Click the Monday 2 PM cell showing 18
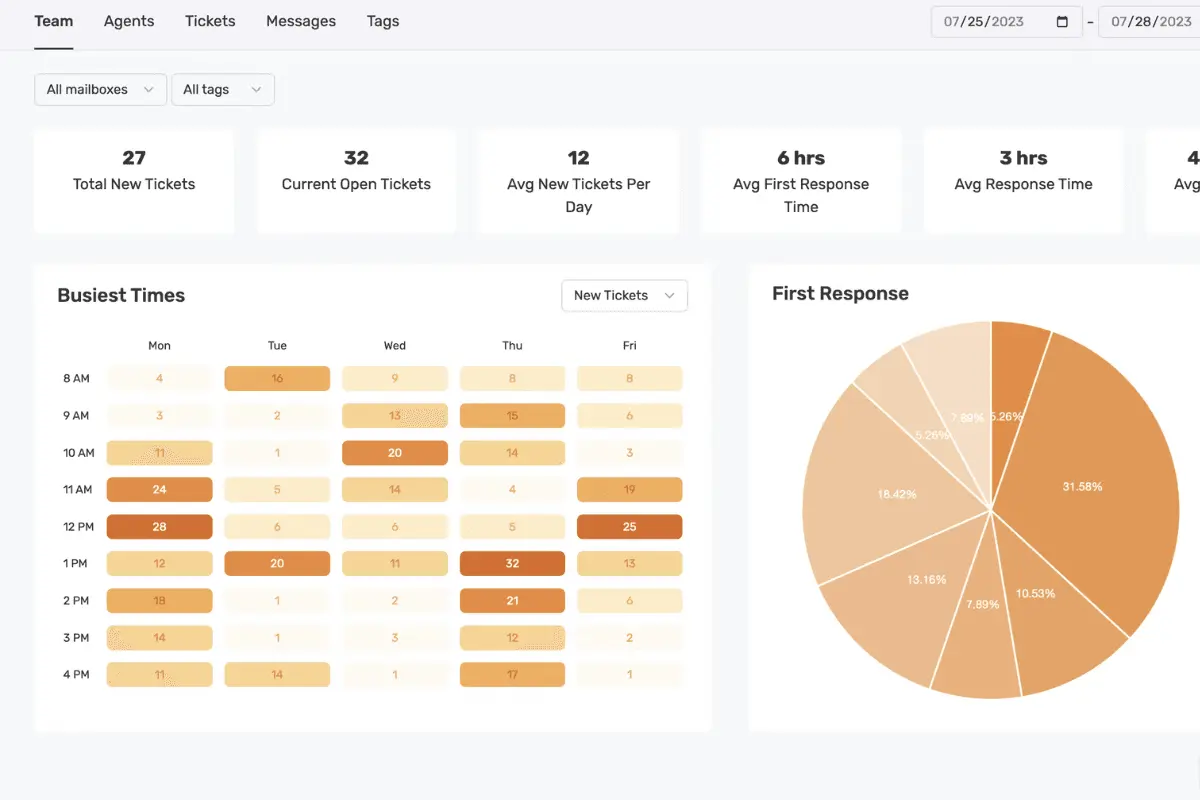 click(x=160, y=601)
